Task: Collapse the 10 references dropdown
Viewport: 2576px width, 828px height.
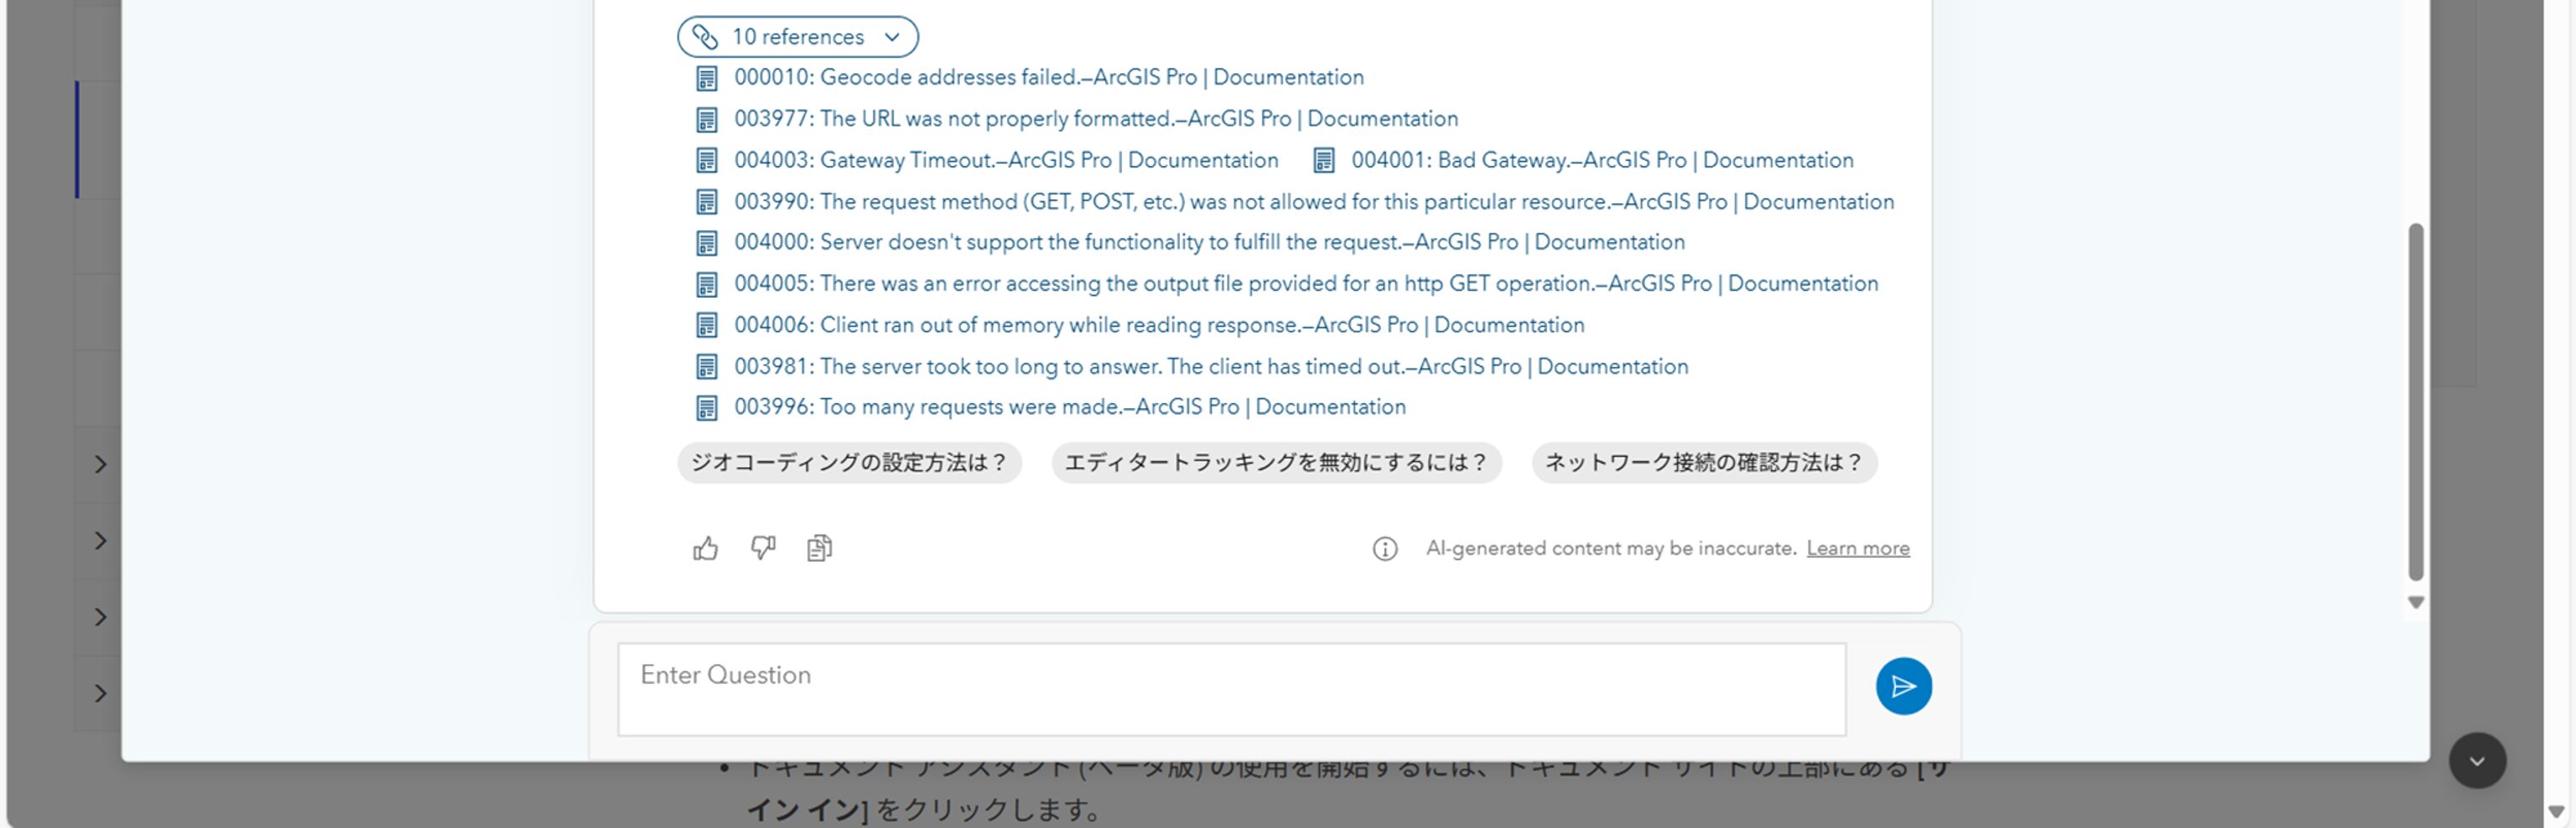Action: [797, 37]
